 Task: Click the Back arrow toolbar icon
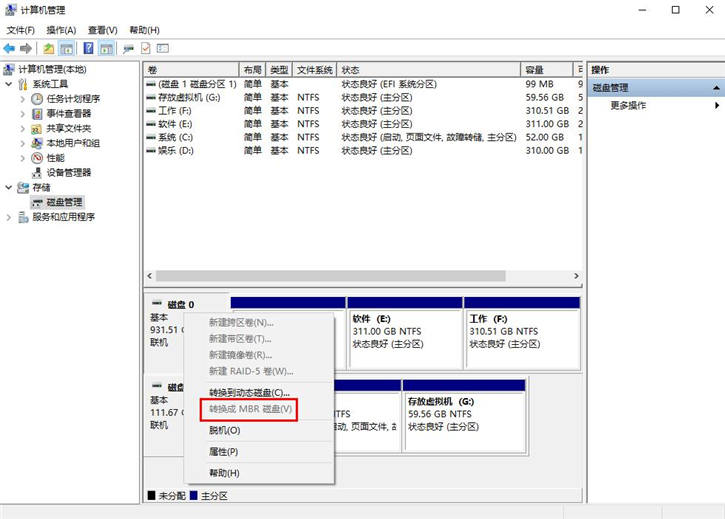(x=9, y=48)
